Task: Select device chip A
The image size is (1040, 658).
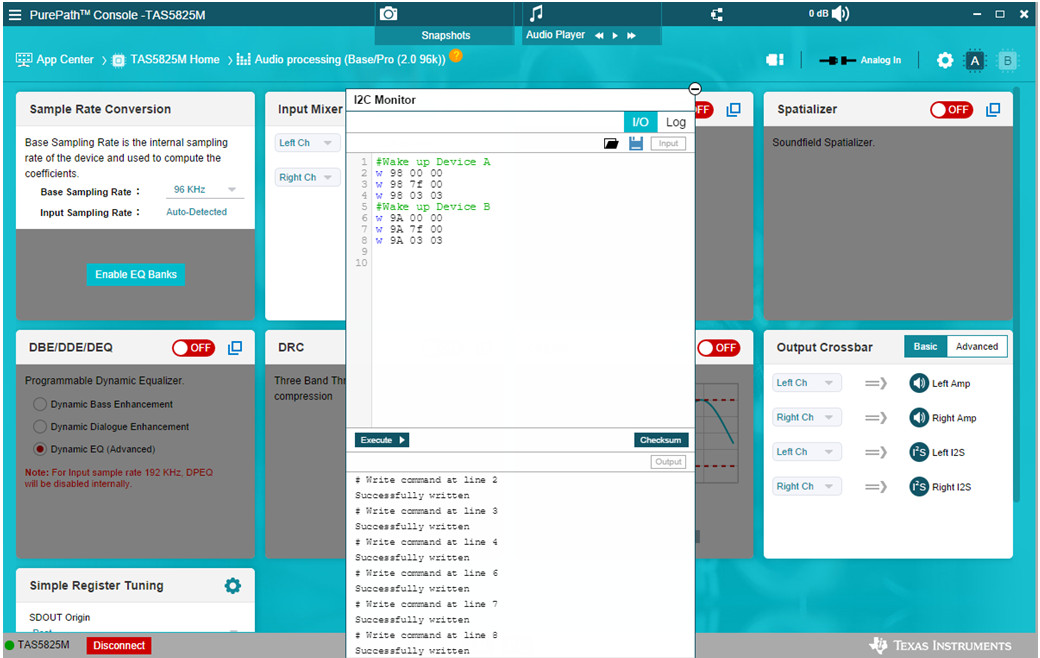Action: [974, 61]
